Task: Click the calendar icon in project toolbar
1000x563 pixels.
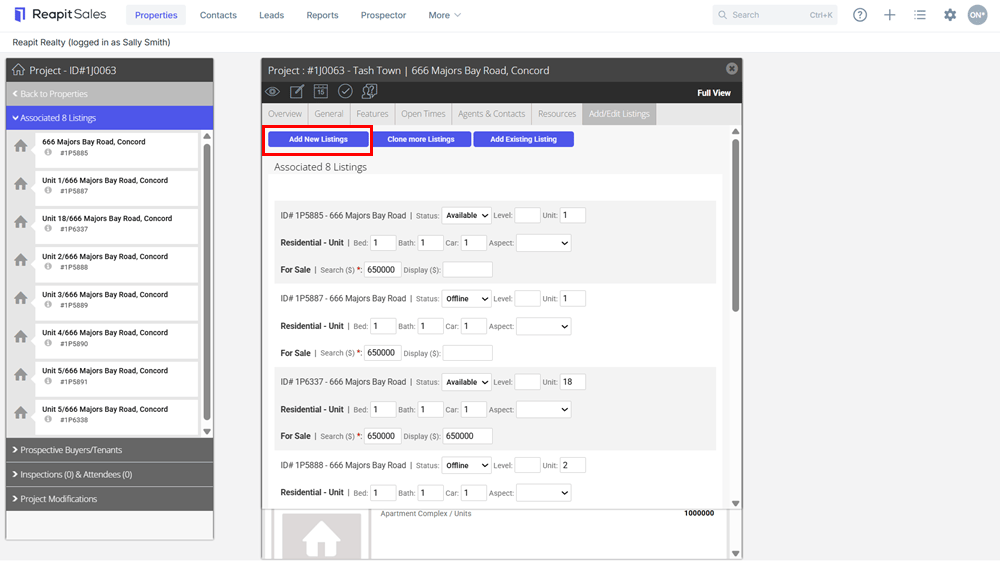Action: pyautogui.click(x=321, y=92)
